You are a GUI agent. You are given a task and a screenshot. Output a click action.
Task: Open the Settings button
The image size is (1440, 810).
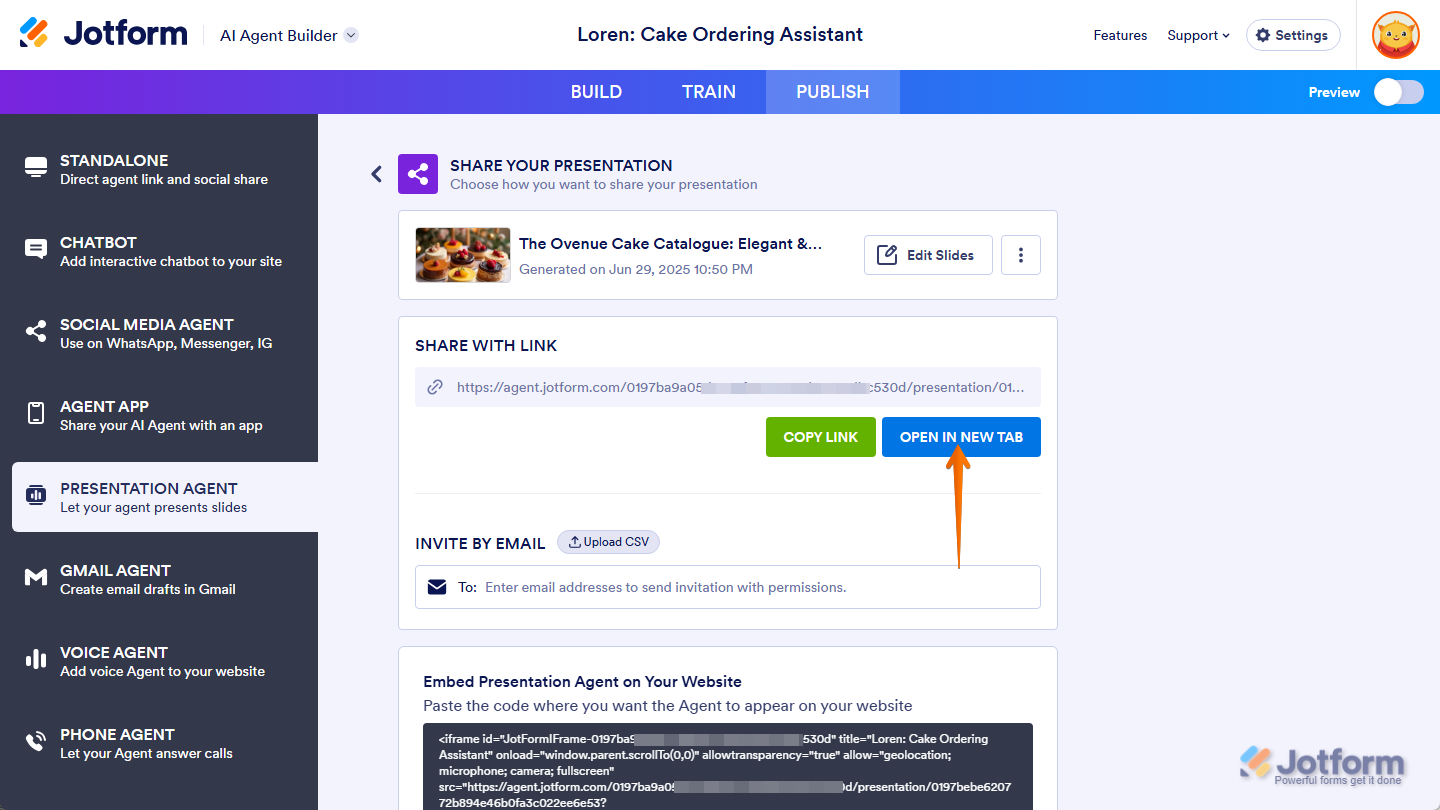click(1293, 35)
